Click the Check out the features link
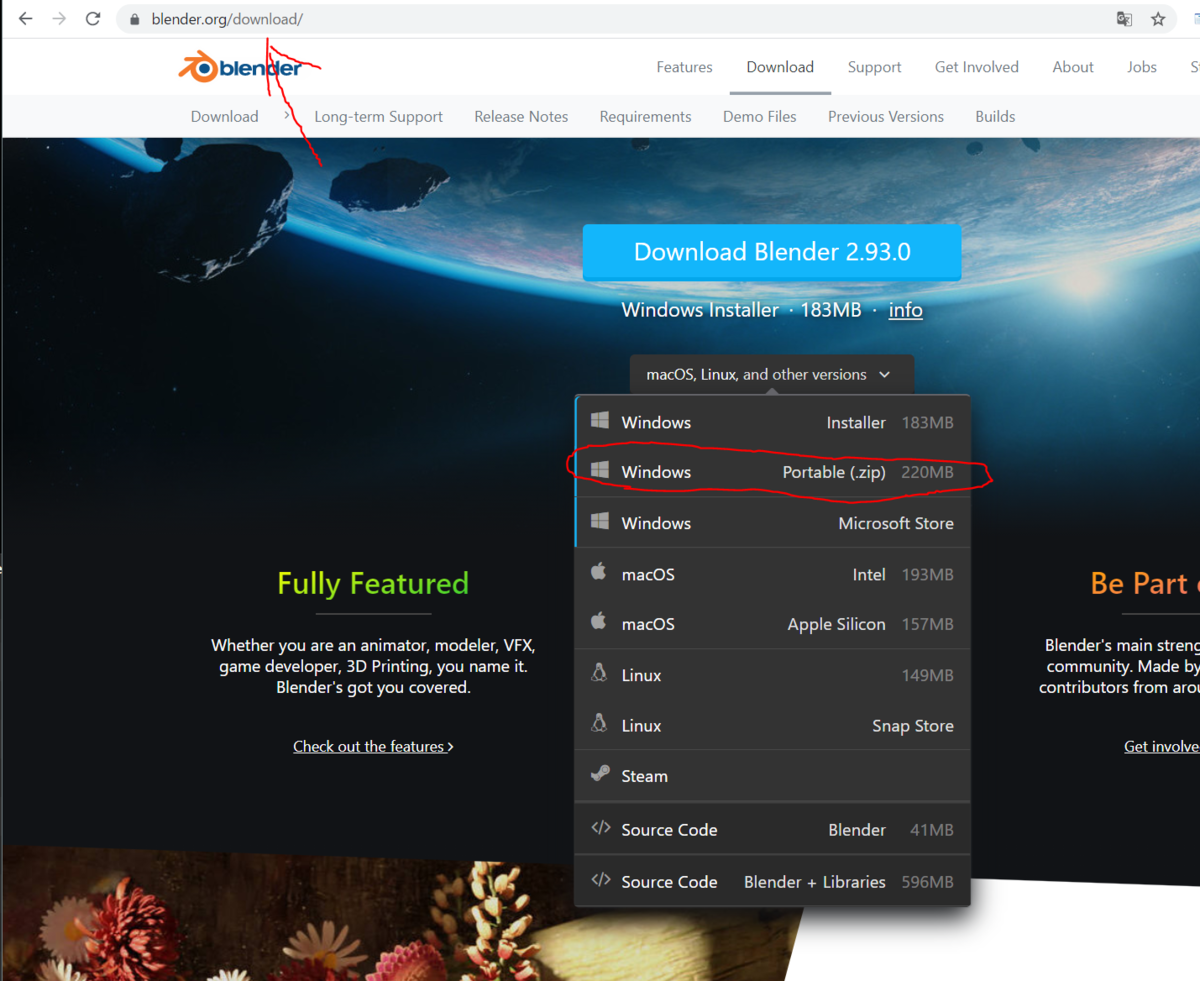Screen dimensions: 1200x981 click(373, 746)
